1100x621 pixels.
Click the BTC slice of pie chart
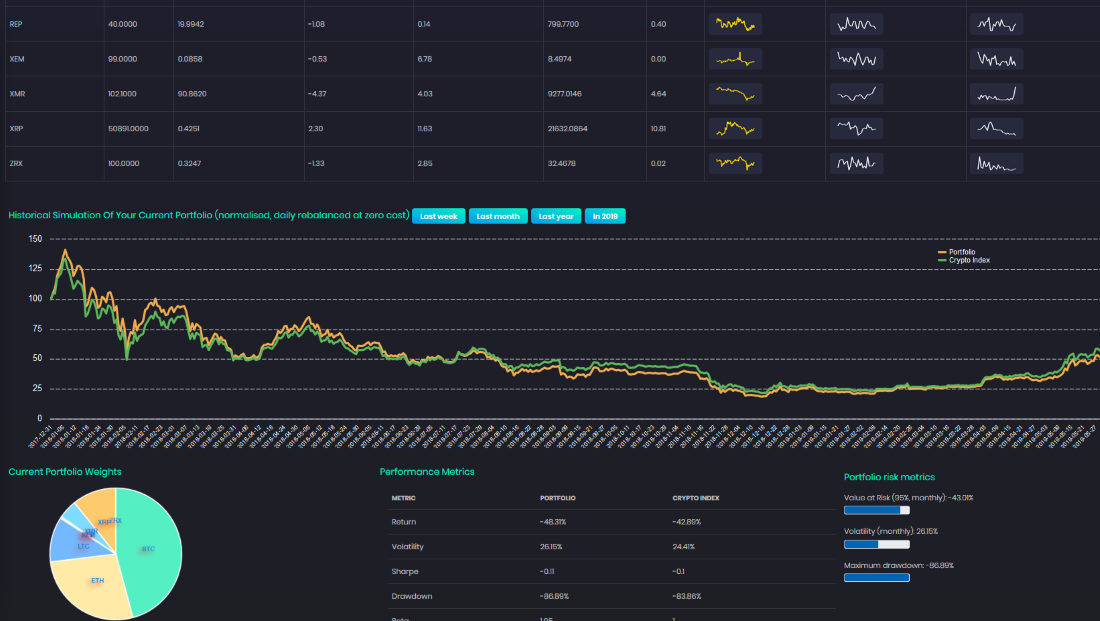[150, 550]
